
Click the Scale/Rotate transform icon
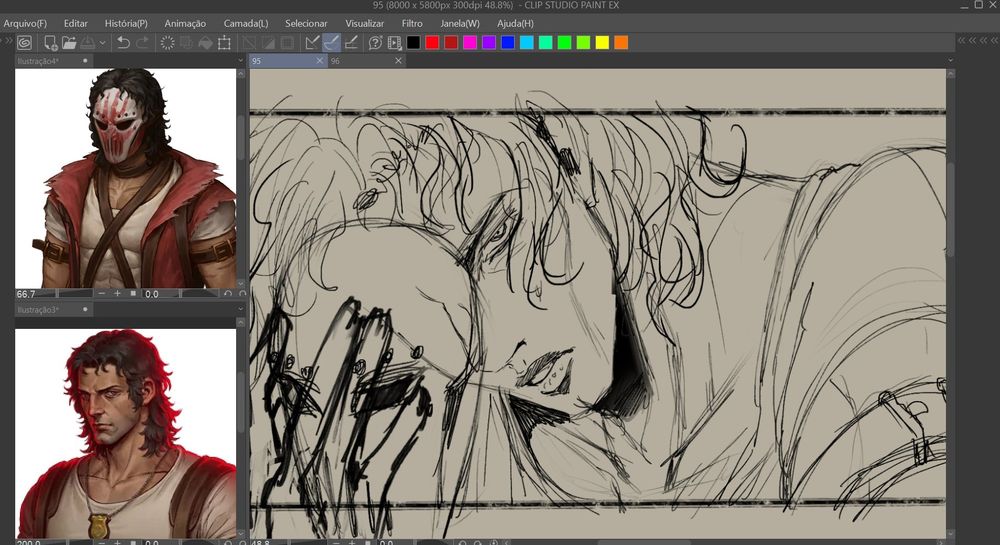point(224,43)
